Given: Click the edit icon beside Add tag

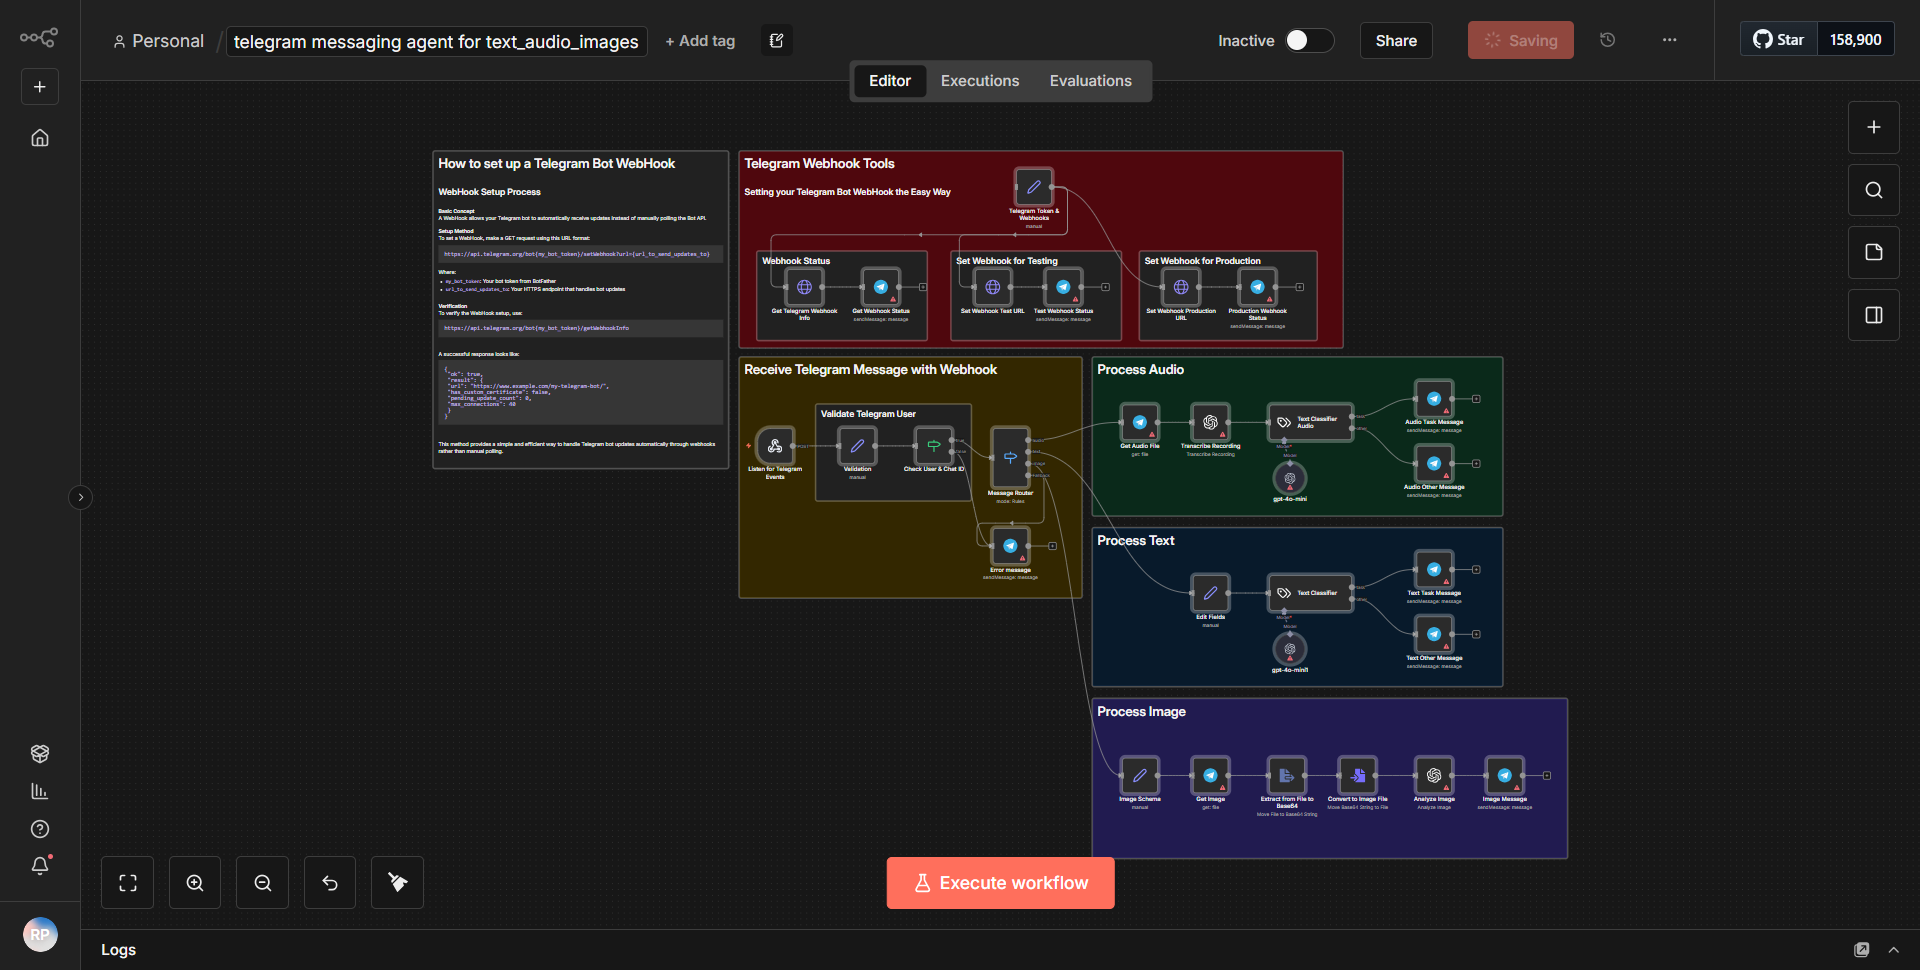Looking at the screenshot, I should tap(777, 41).
